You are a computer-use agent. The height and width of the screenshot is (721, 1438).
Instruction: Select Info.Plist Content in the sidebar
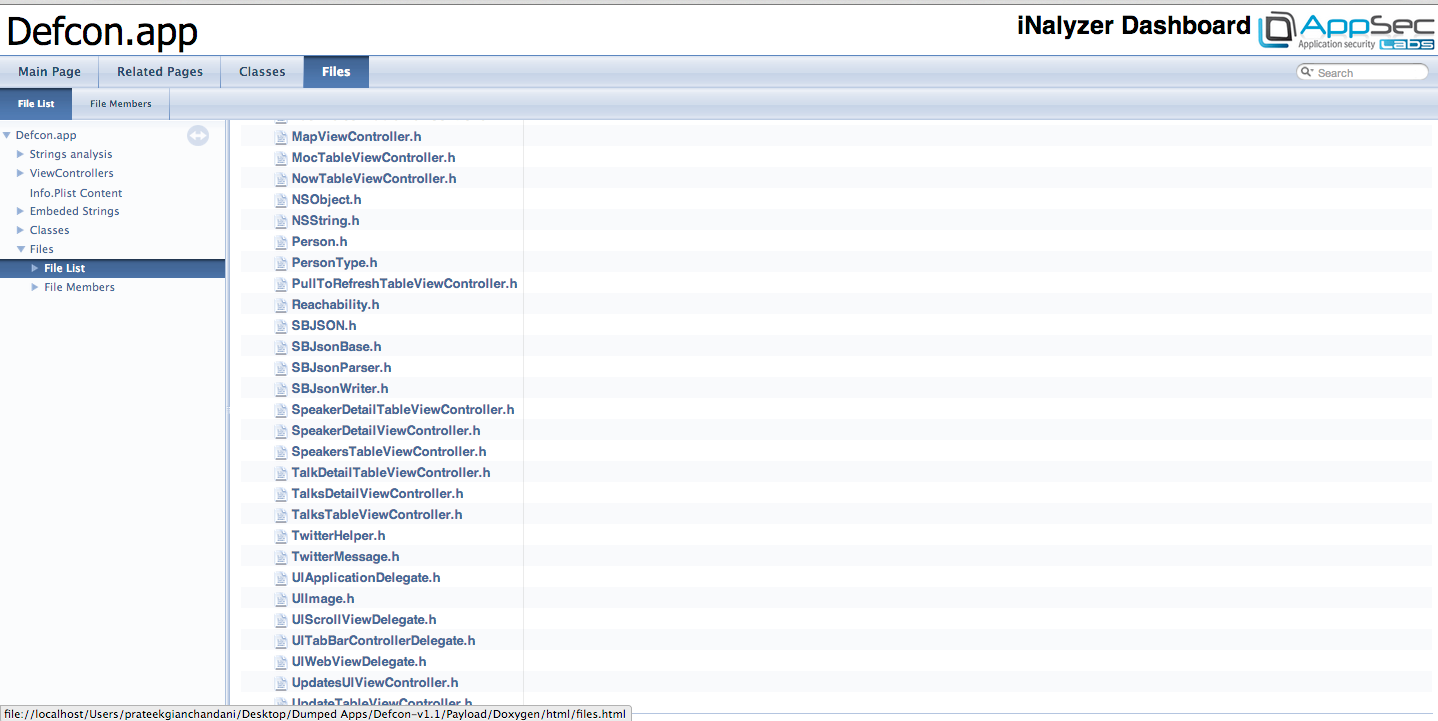point(76,193)
